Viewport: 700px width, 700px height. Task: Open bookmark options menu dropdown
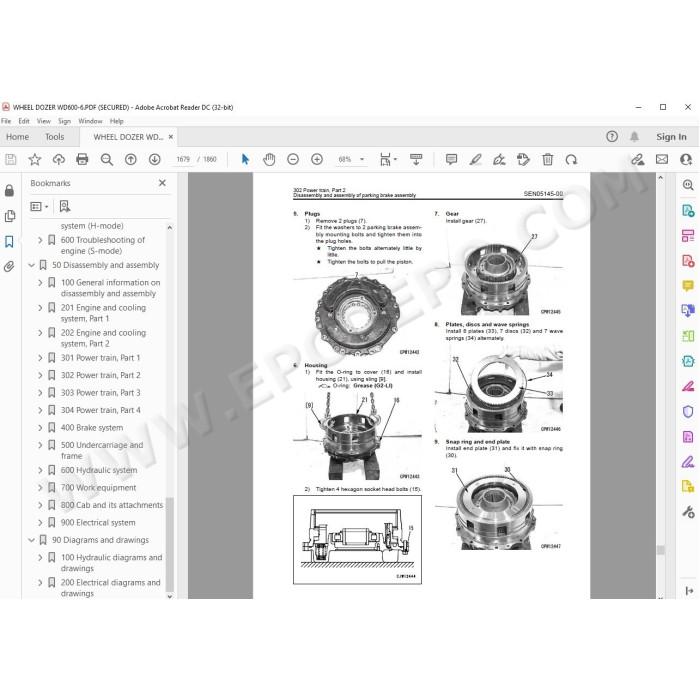(x=39, y=206)
